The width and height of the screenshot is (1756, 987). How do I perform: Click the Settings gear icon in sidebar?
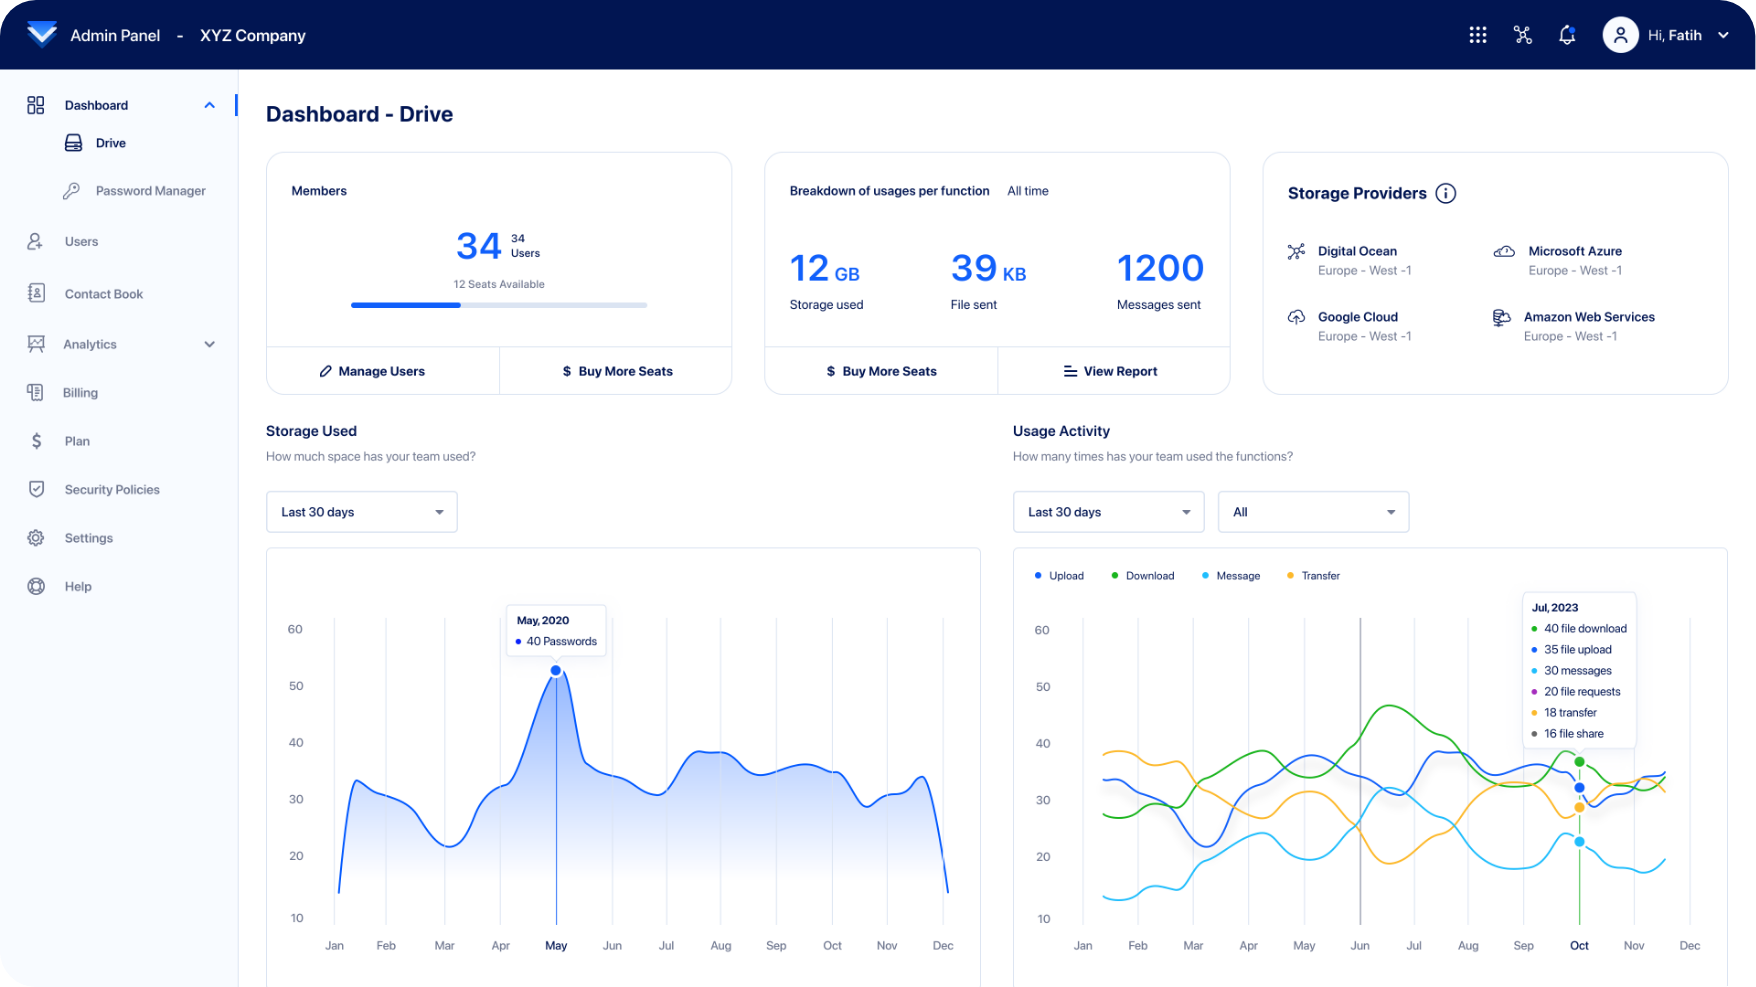coord(36,538)
